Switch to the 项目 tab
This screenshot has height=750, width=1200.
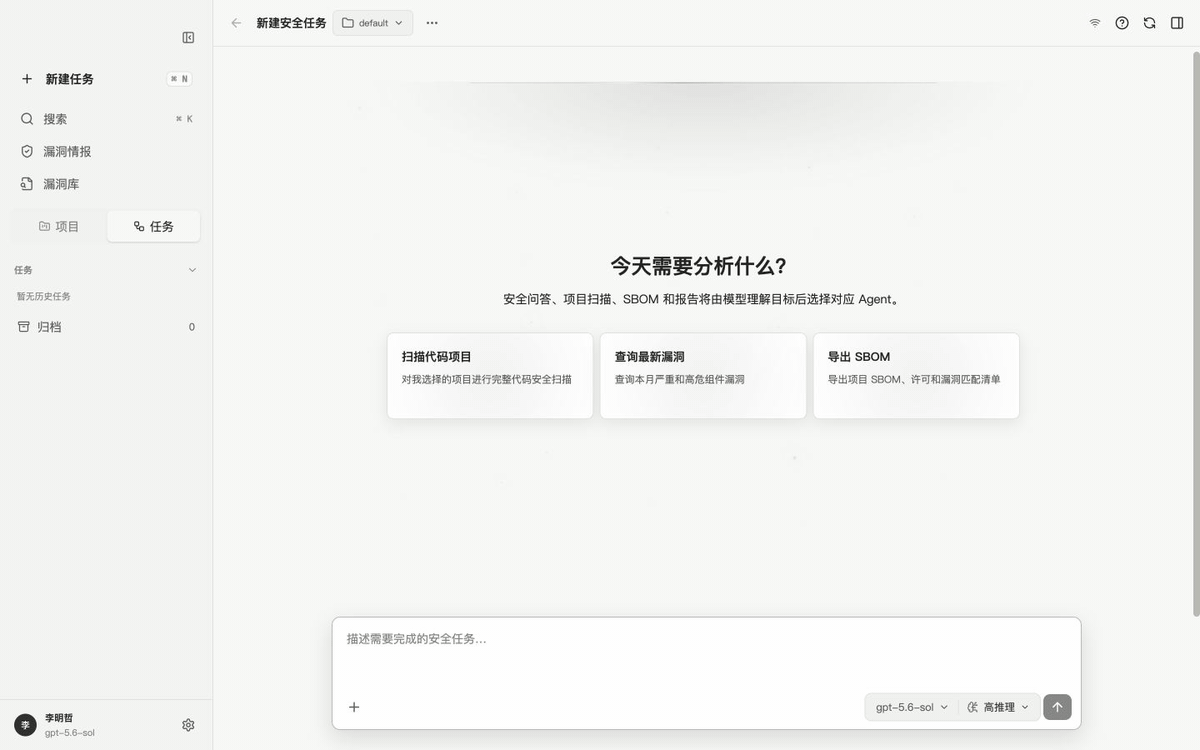[x=59, y=226]
